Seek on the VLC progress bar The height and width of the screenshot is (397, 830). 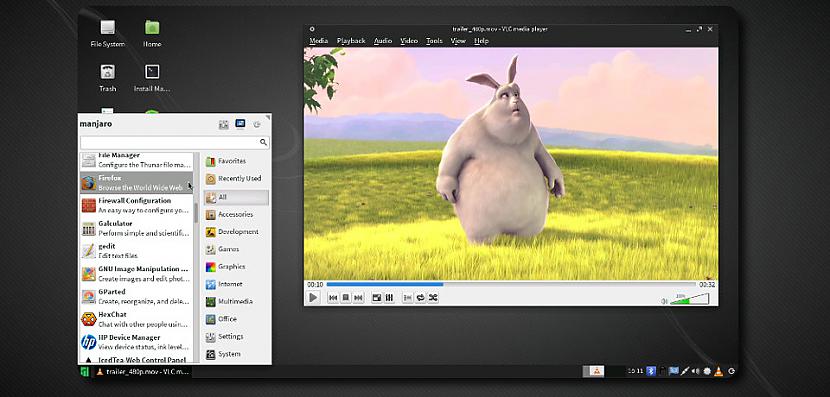(511, 284)
